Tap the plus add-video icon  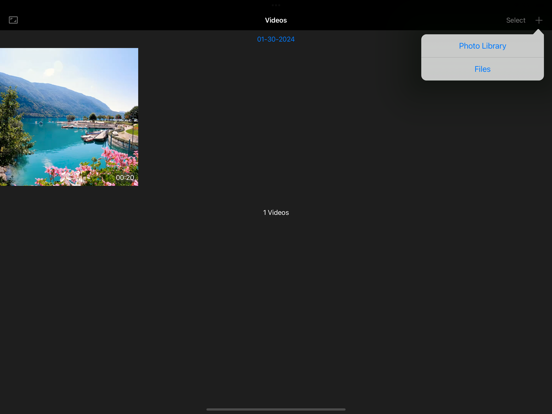[x=539, y=20]
